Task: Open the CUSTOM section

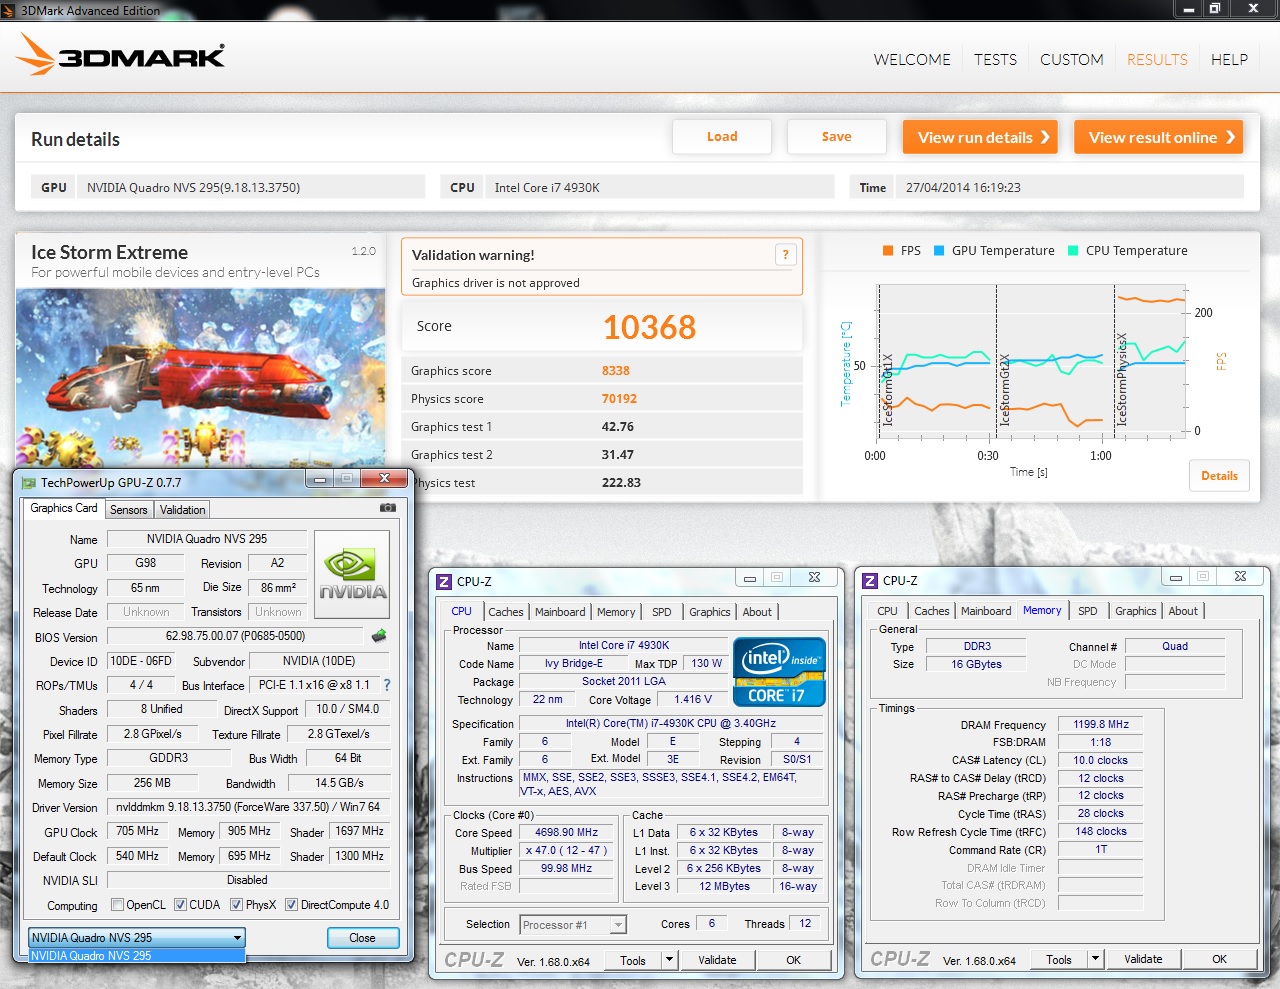Action: [x=1072, y=60]
